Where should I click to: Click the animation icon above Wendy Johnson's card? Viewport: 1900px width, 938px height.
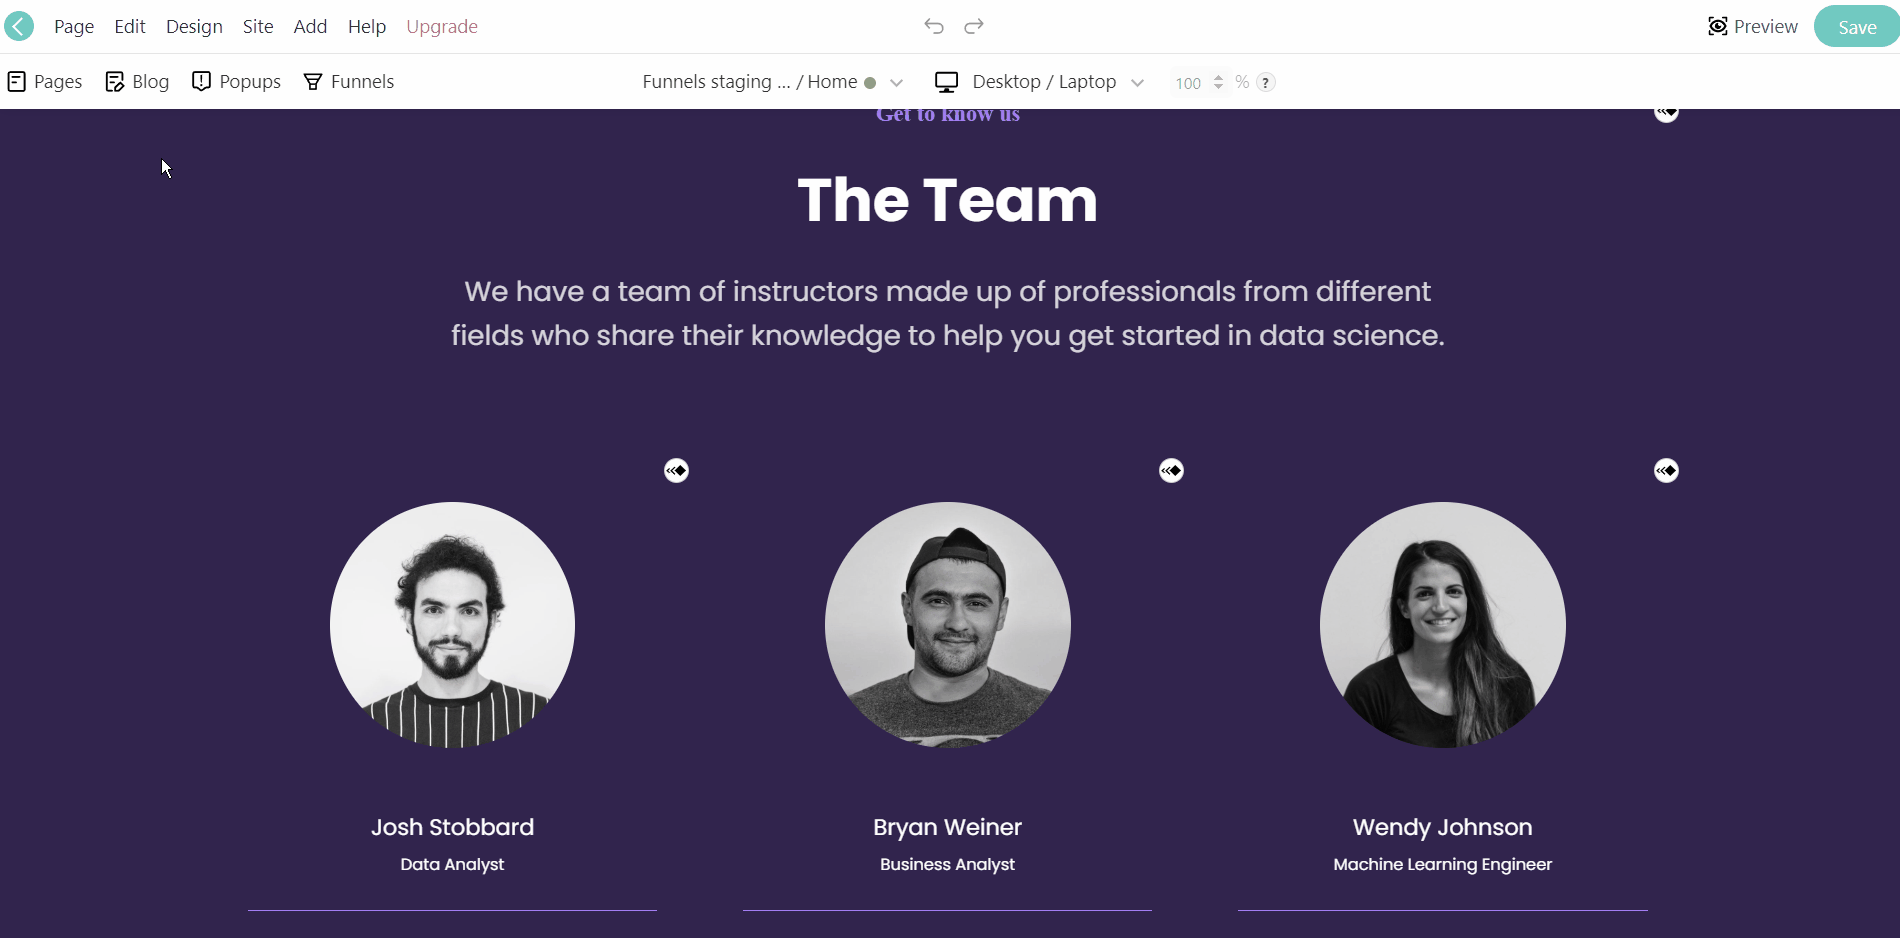pyautogui.click(x=1667, y=470)
